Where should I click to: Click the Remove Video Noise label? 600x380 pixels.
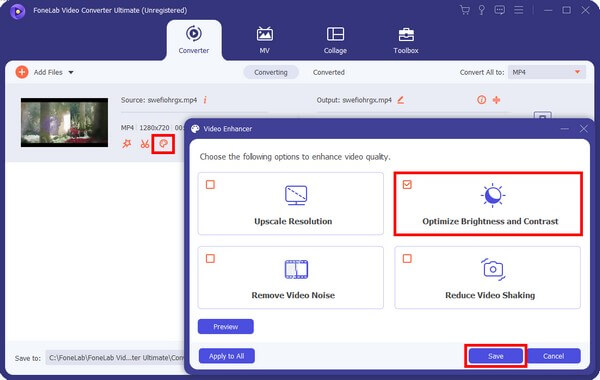(293, 295)
